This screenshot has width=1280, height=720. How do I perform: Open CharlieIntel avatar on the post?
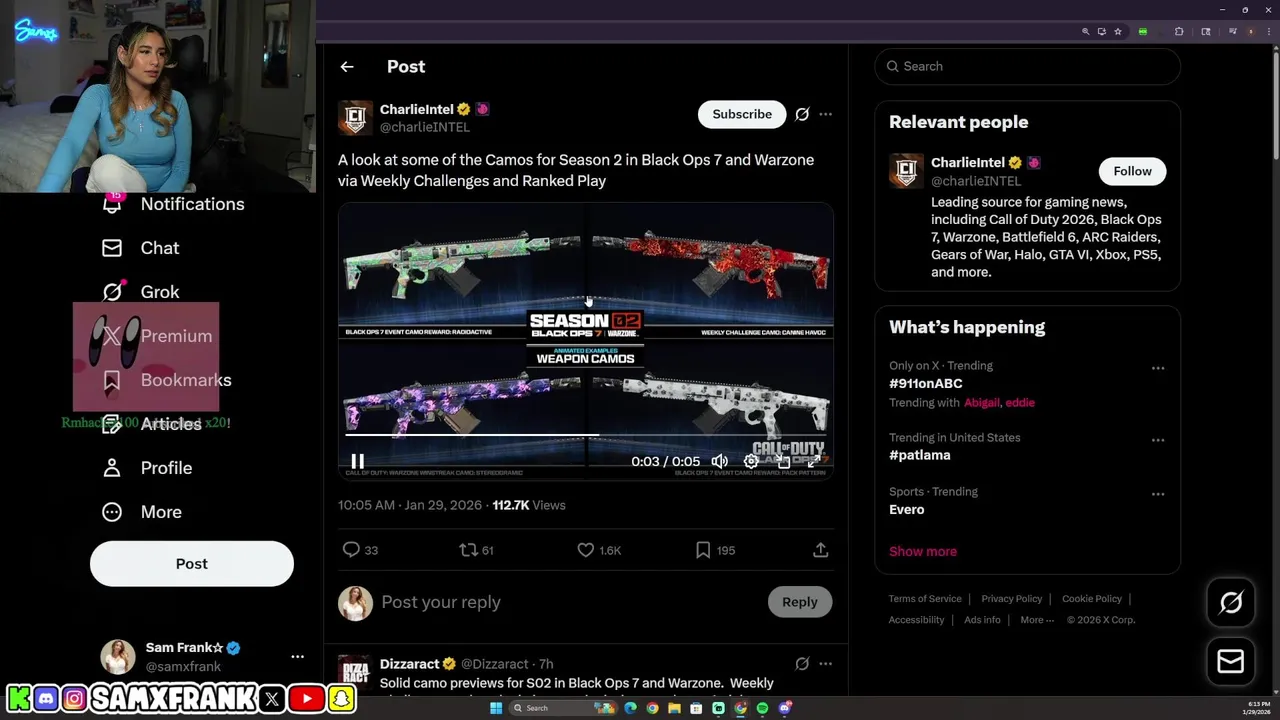pos(355,118)
